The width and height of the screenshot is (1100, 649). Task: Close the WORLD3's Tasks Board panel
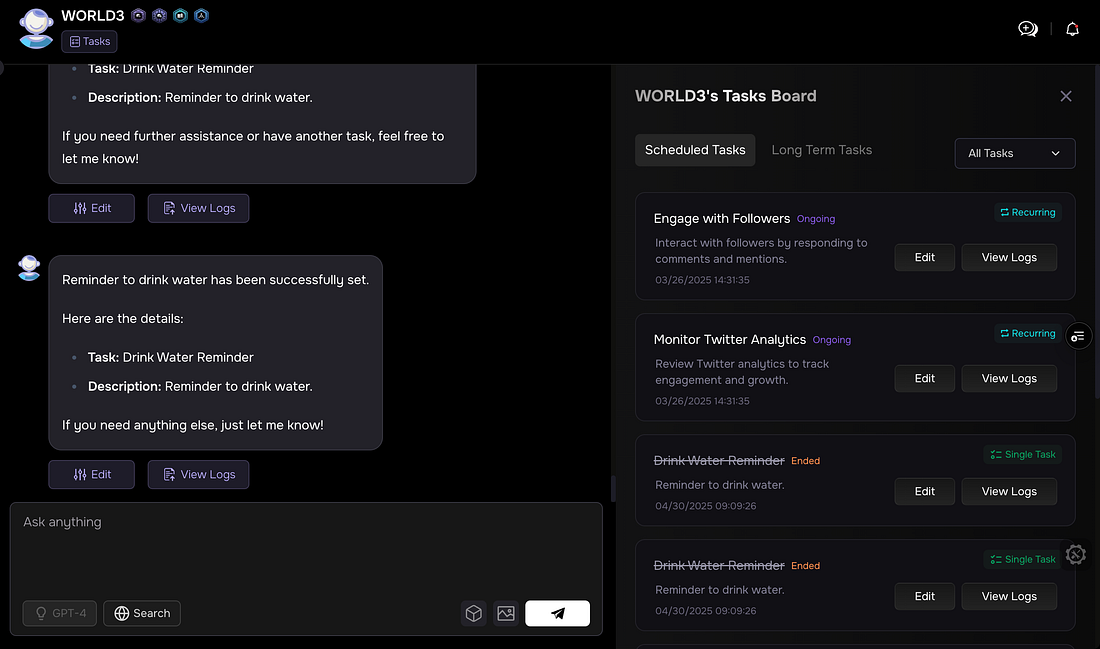1066,96
